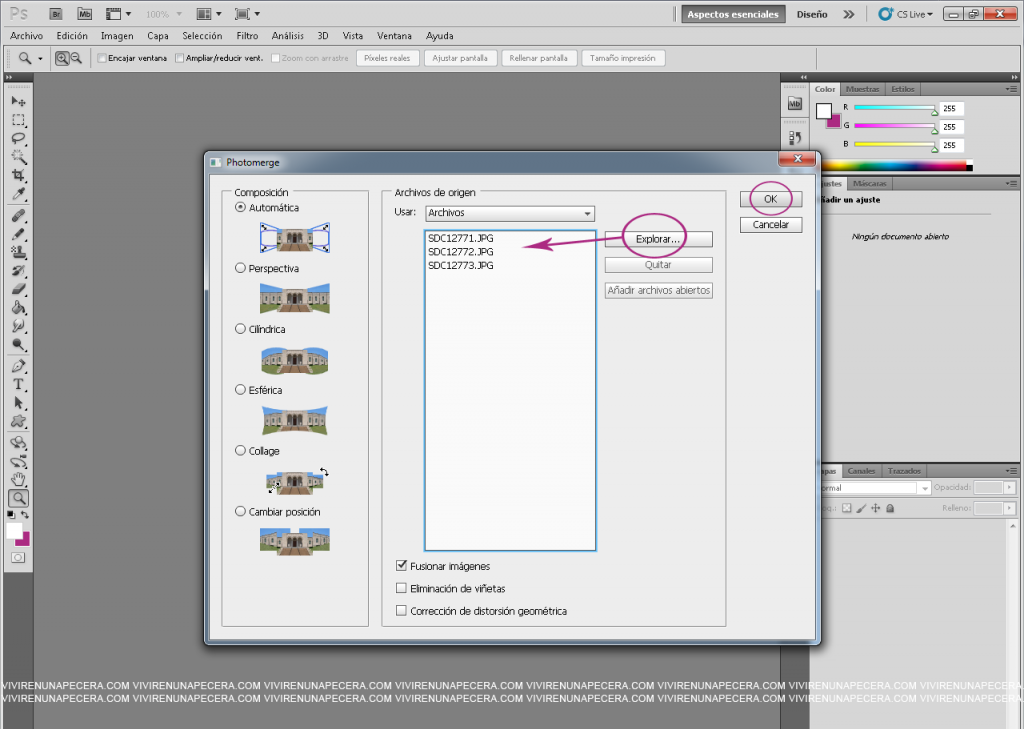Image resolution: width=1024 pixels, height=729 pixels.
Task: Select the Perspectiva composition option
Action: (x=240, y=268)
